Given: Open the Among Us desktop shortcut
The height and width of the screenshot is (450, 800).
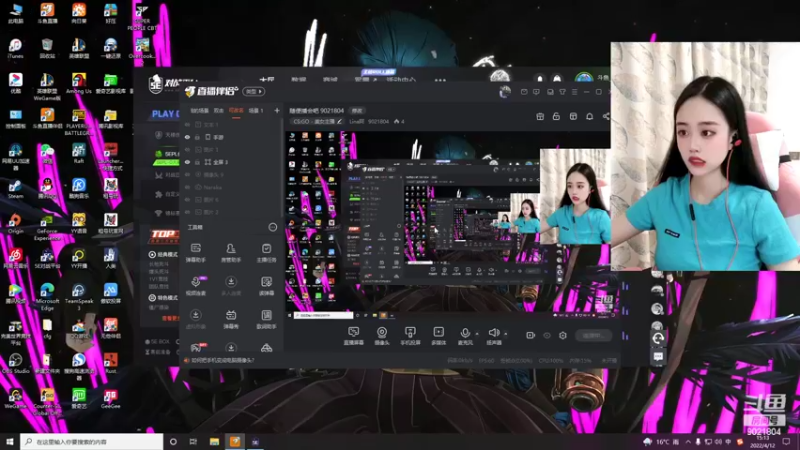Looking at the screenshot, I should coord(79,84).
